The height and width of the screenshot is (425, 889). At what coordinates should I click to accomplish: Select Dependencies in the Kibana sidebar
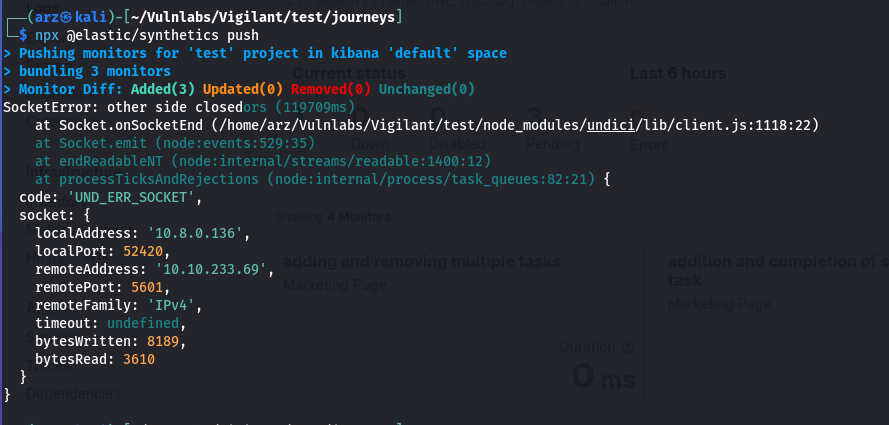(x=73, y=394)
